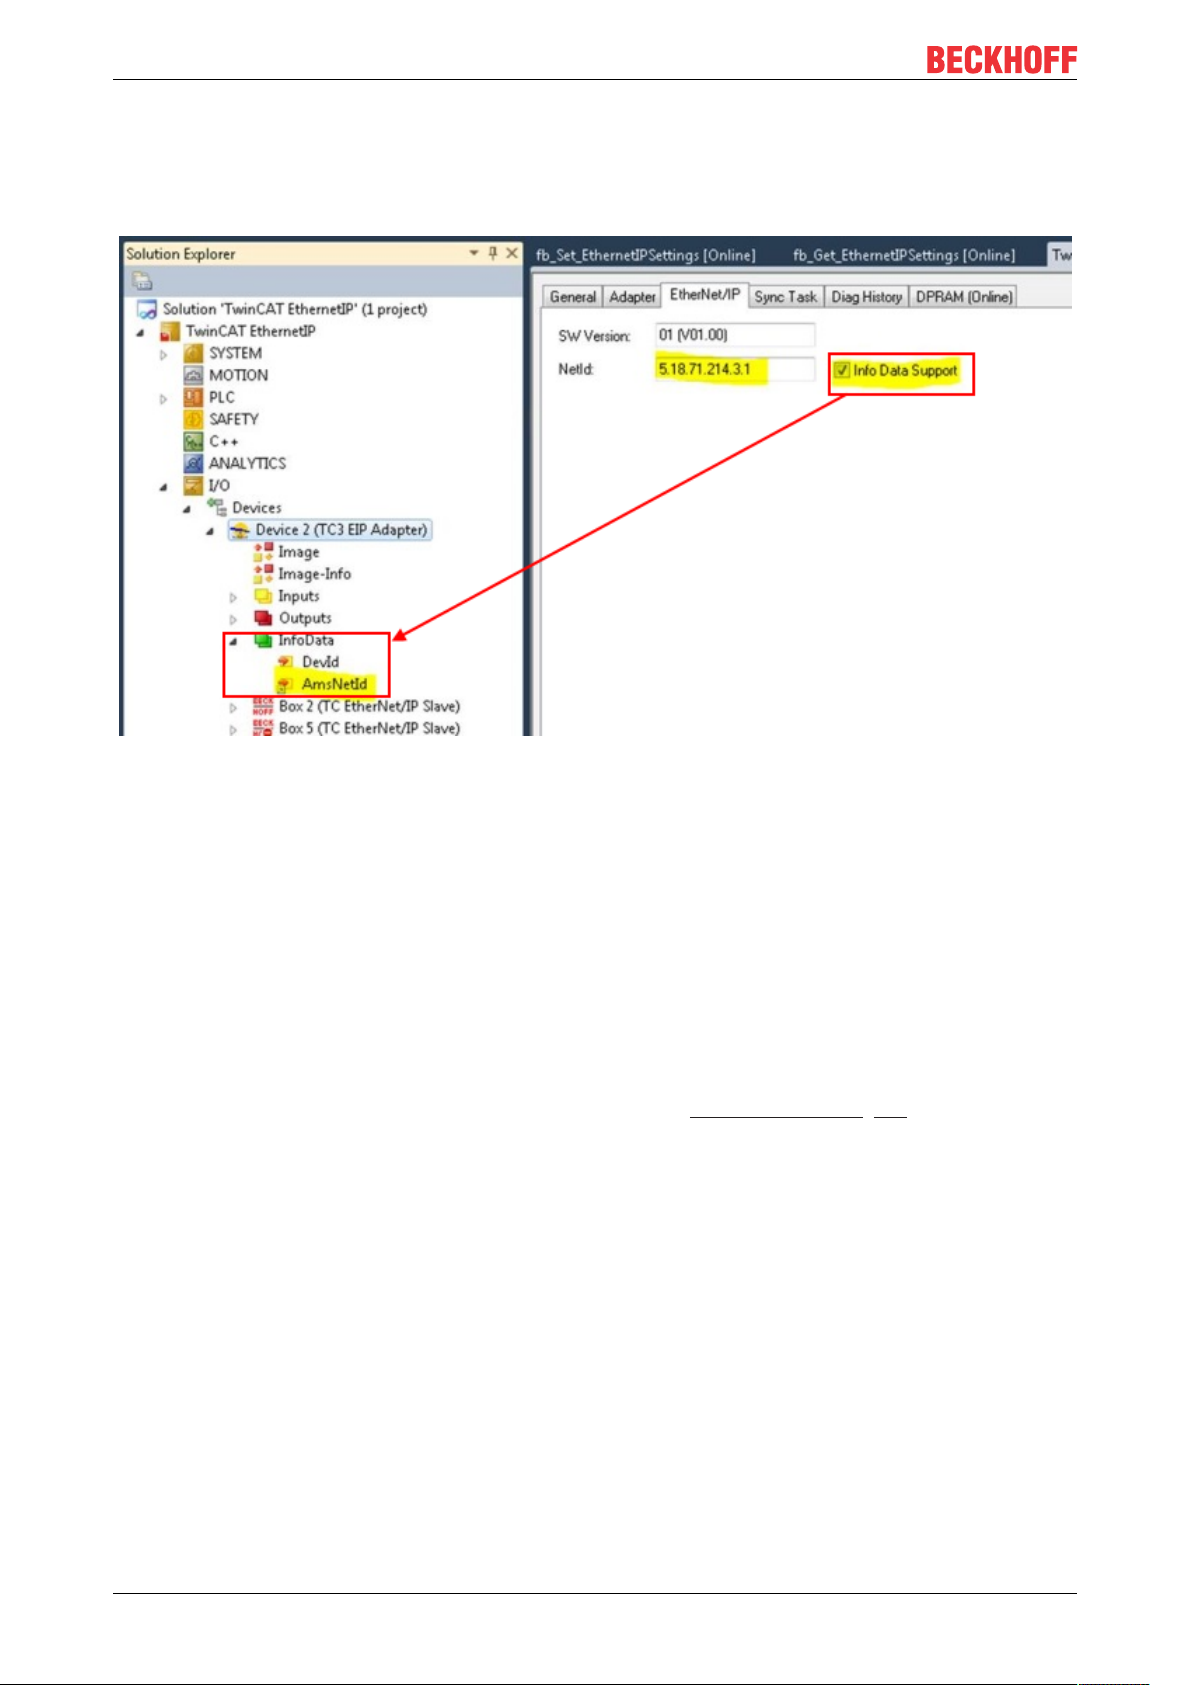Click the PLC node icon
1192x1685 pixels.
193,398
